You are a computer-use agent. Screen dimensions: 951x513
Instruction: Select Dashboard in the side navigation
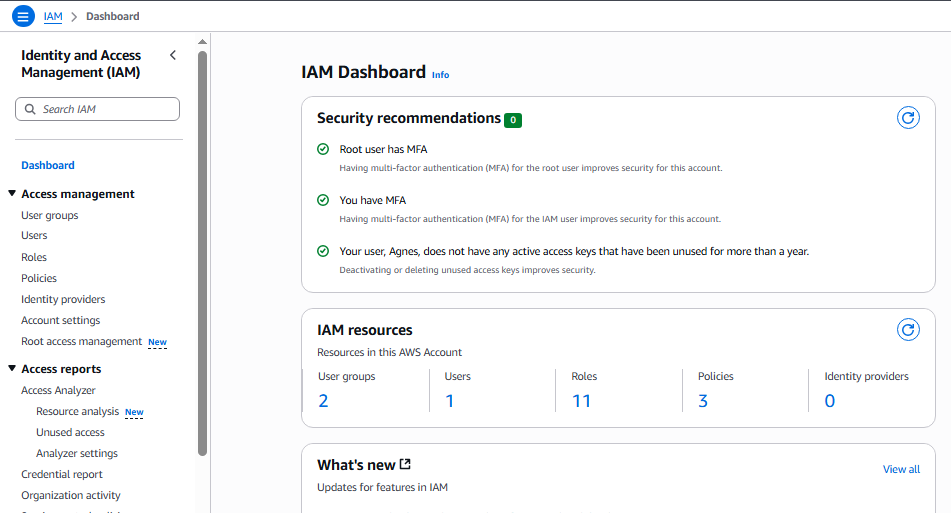pos(48,165)
